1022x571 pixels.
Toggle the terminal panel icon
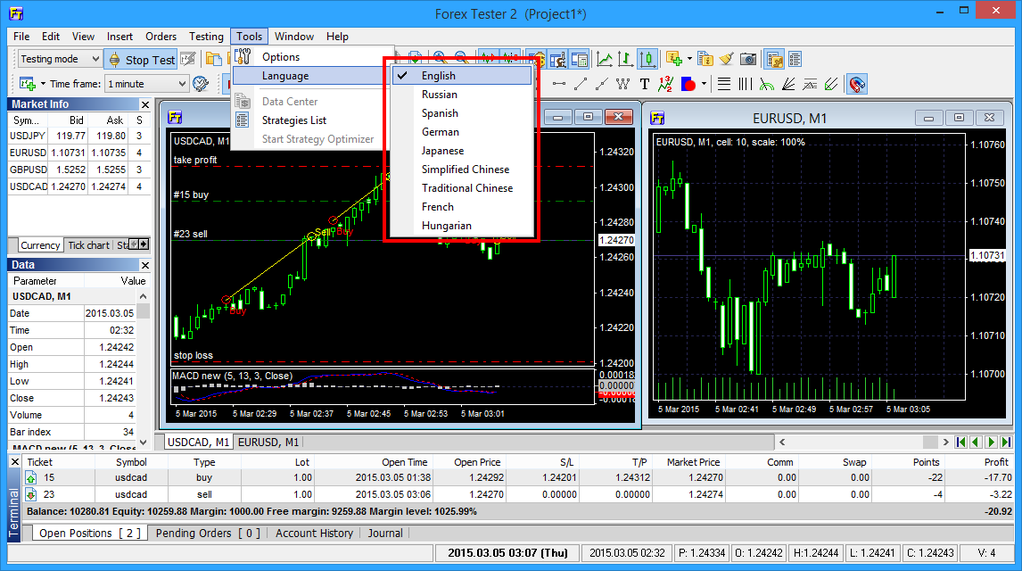coord(774,59)
